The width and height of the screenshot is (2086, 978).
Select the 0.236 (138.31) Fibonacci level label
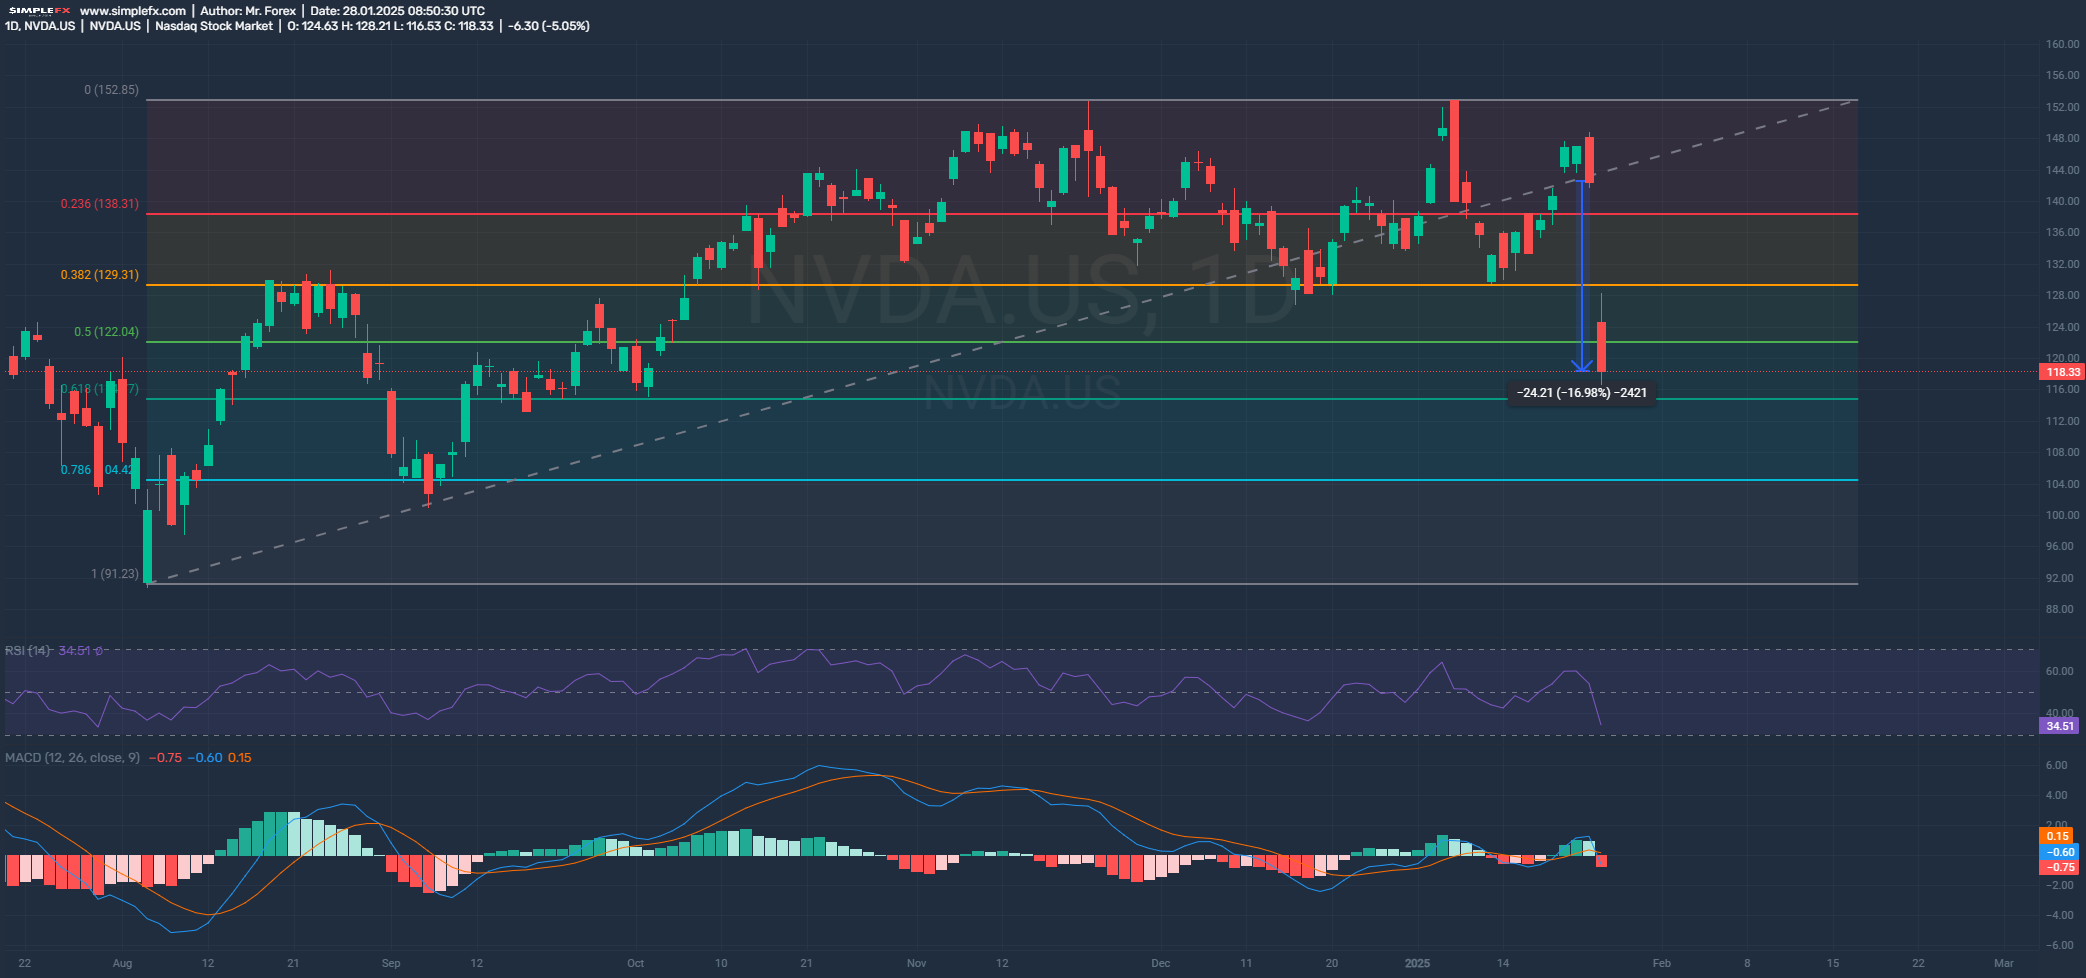[x=99, y=204]
